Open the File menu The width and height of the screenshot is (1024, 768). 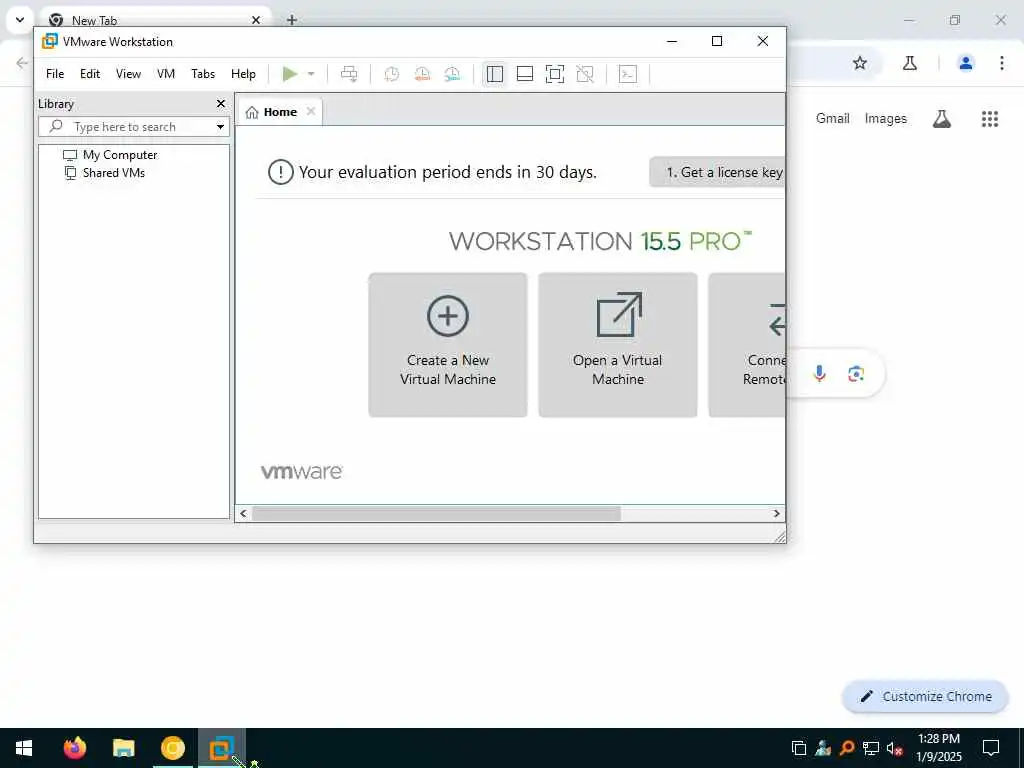(x=55, y=74)
